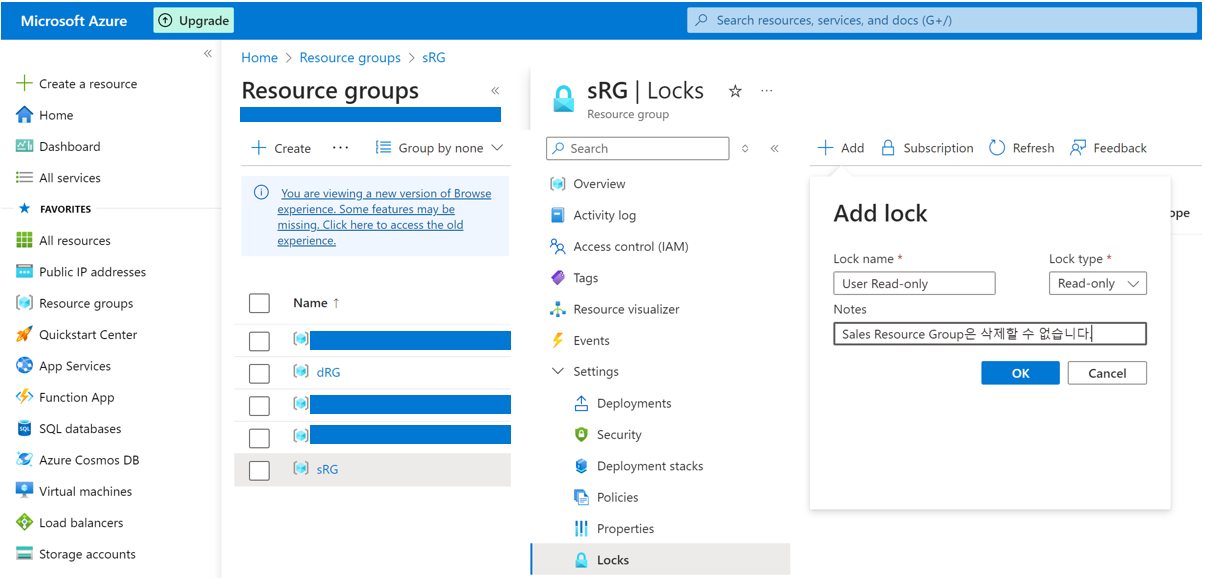The width and height of the screenshot is (1205, 578).
Task: Open Function App lightning icon
Action: click(x=25, y=397)
